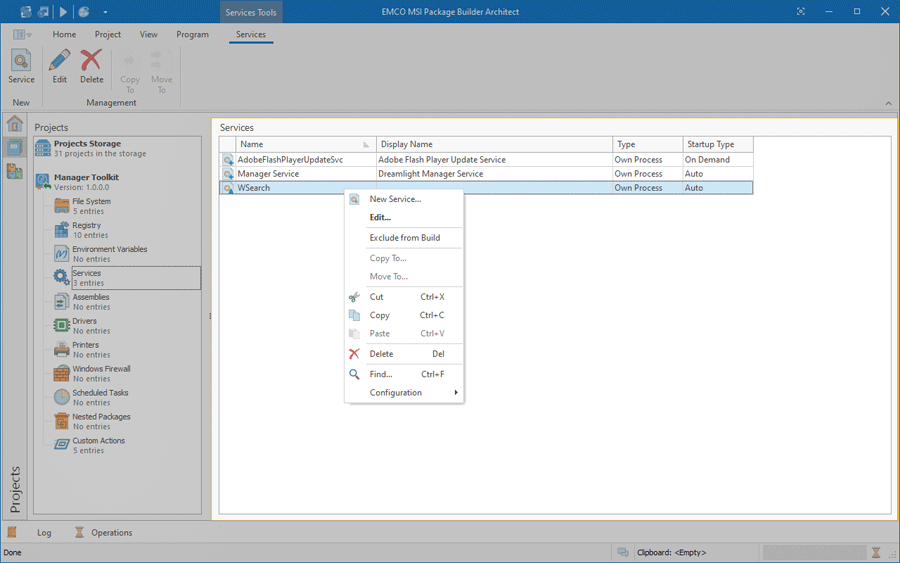Screen dimensions: 900x563
Task: Click the chat icon in status bar
Action: [623, 552]
